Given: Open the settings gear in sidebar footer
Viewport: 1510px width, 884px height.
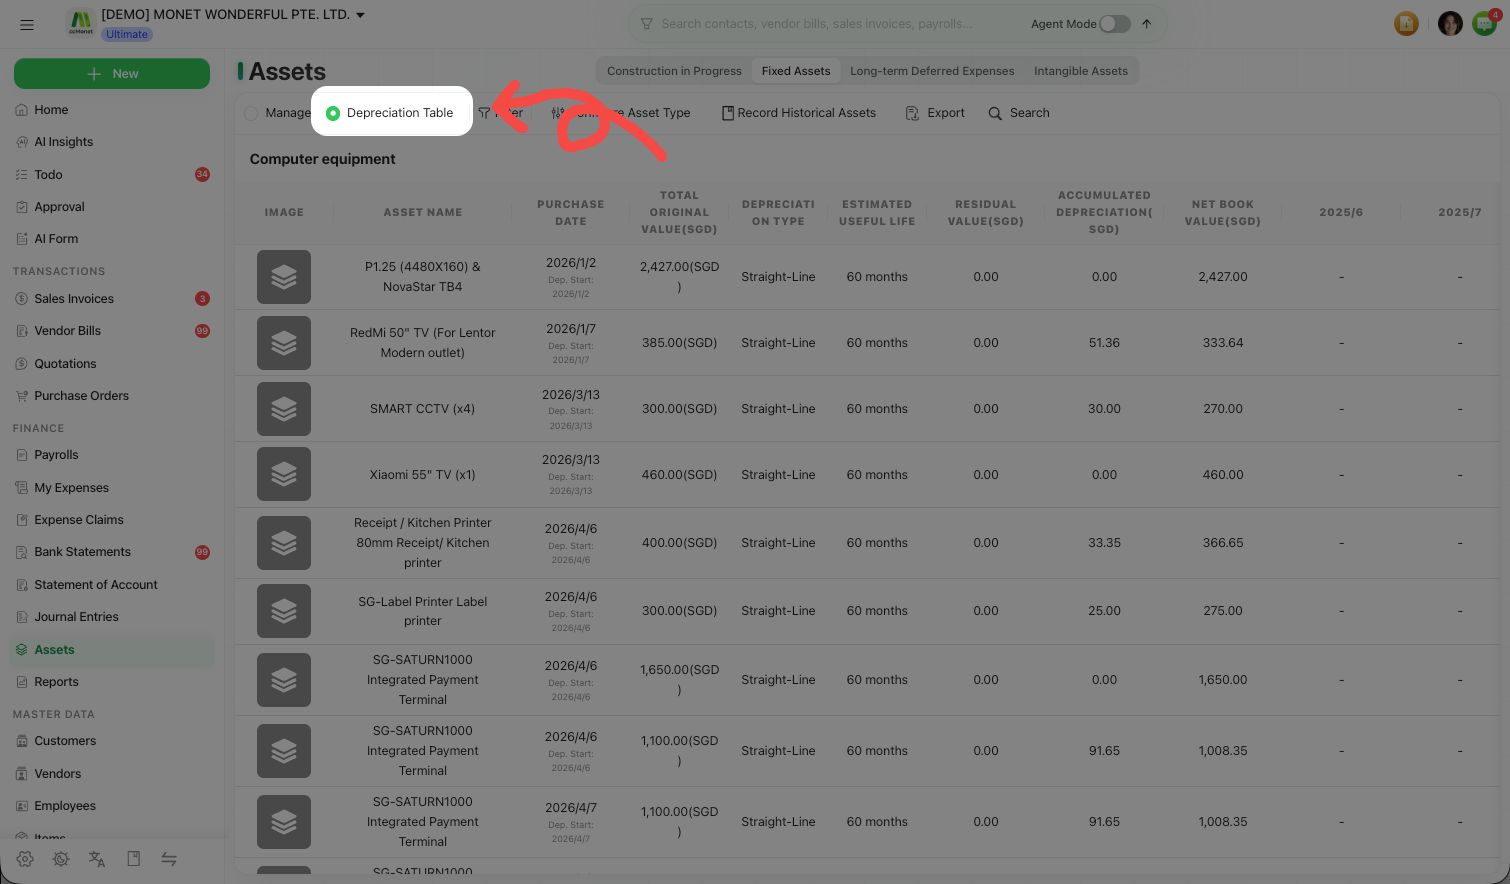Looking at the screenshot, I should tap(25, 859).
